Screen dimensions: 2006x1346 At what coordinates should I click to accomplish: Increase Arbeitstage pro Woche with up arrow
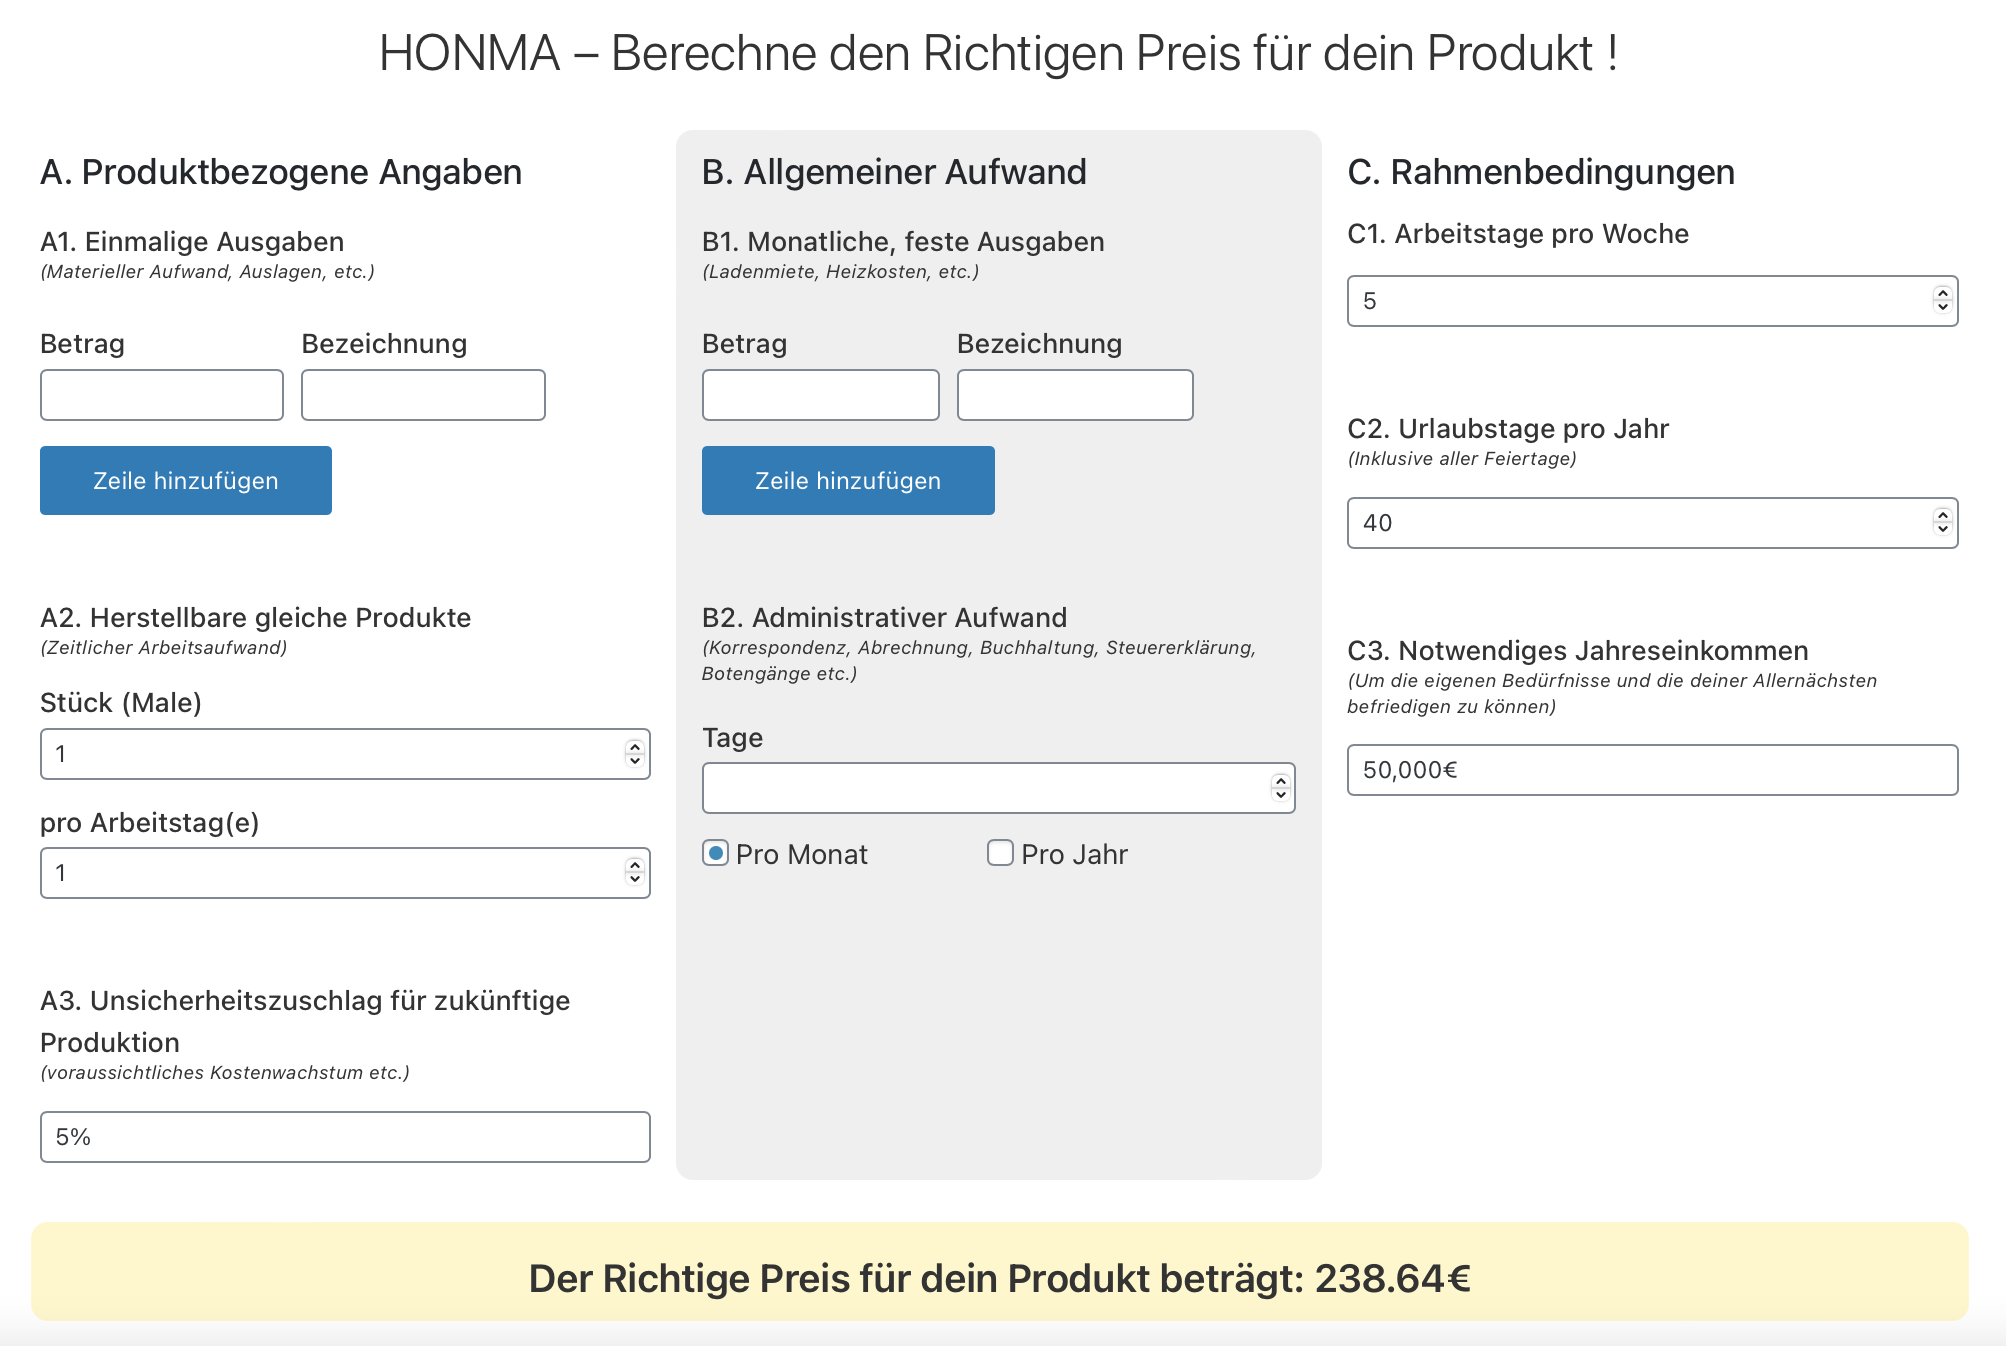point(1942,294)
